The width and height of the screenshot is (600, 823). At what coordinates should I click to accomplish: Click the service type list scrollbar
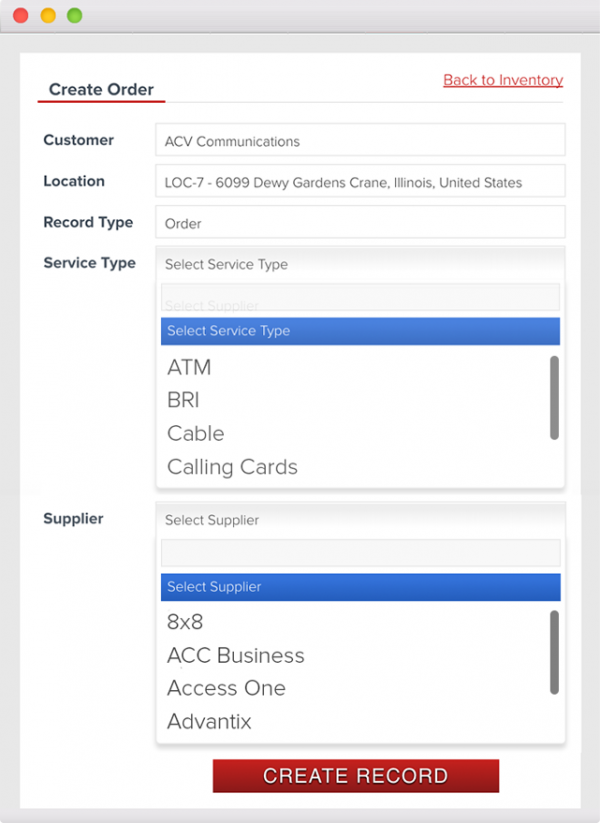coord(554,397)
